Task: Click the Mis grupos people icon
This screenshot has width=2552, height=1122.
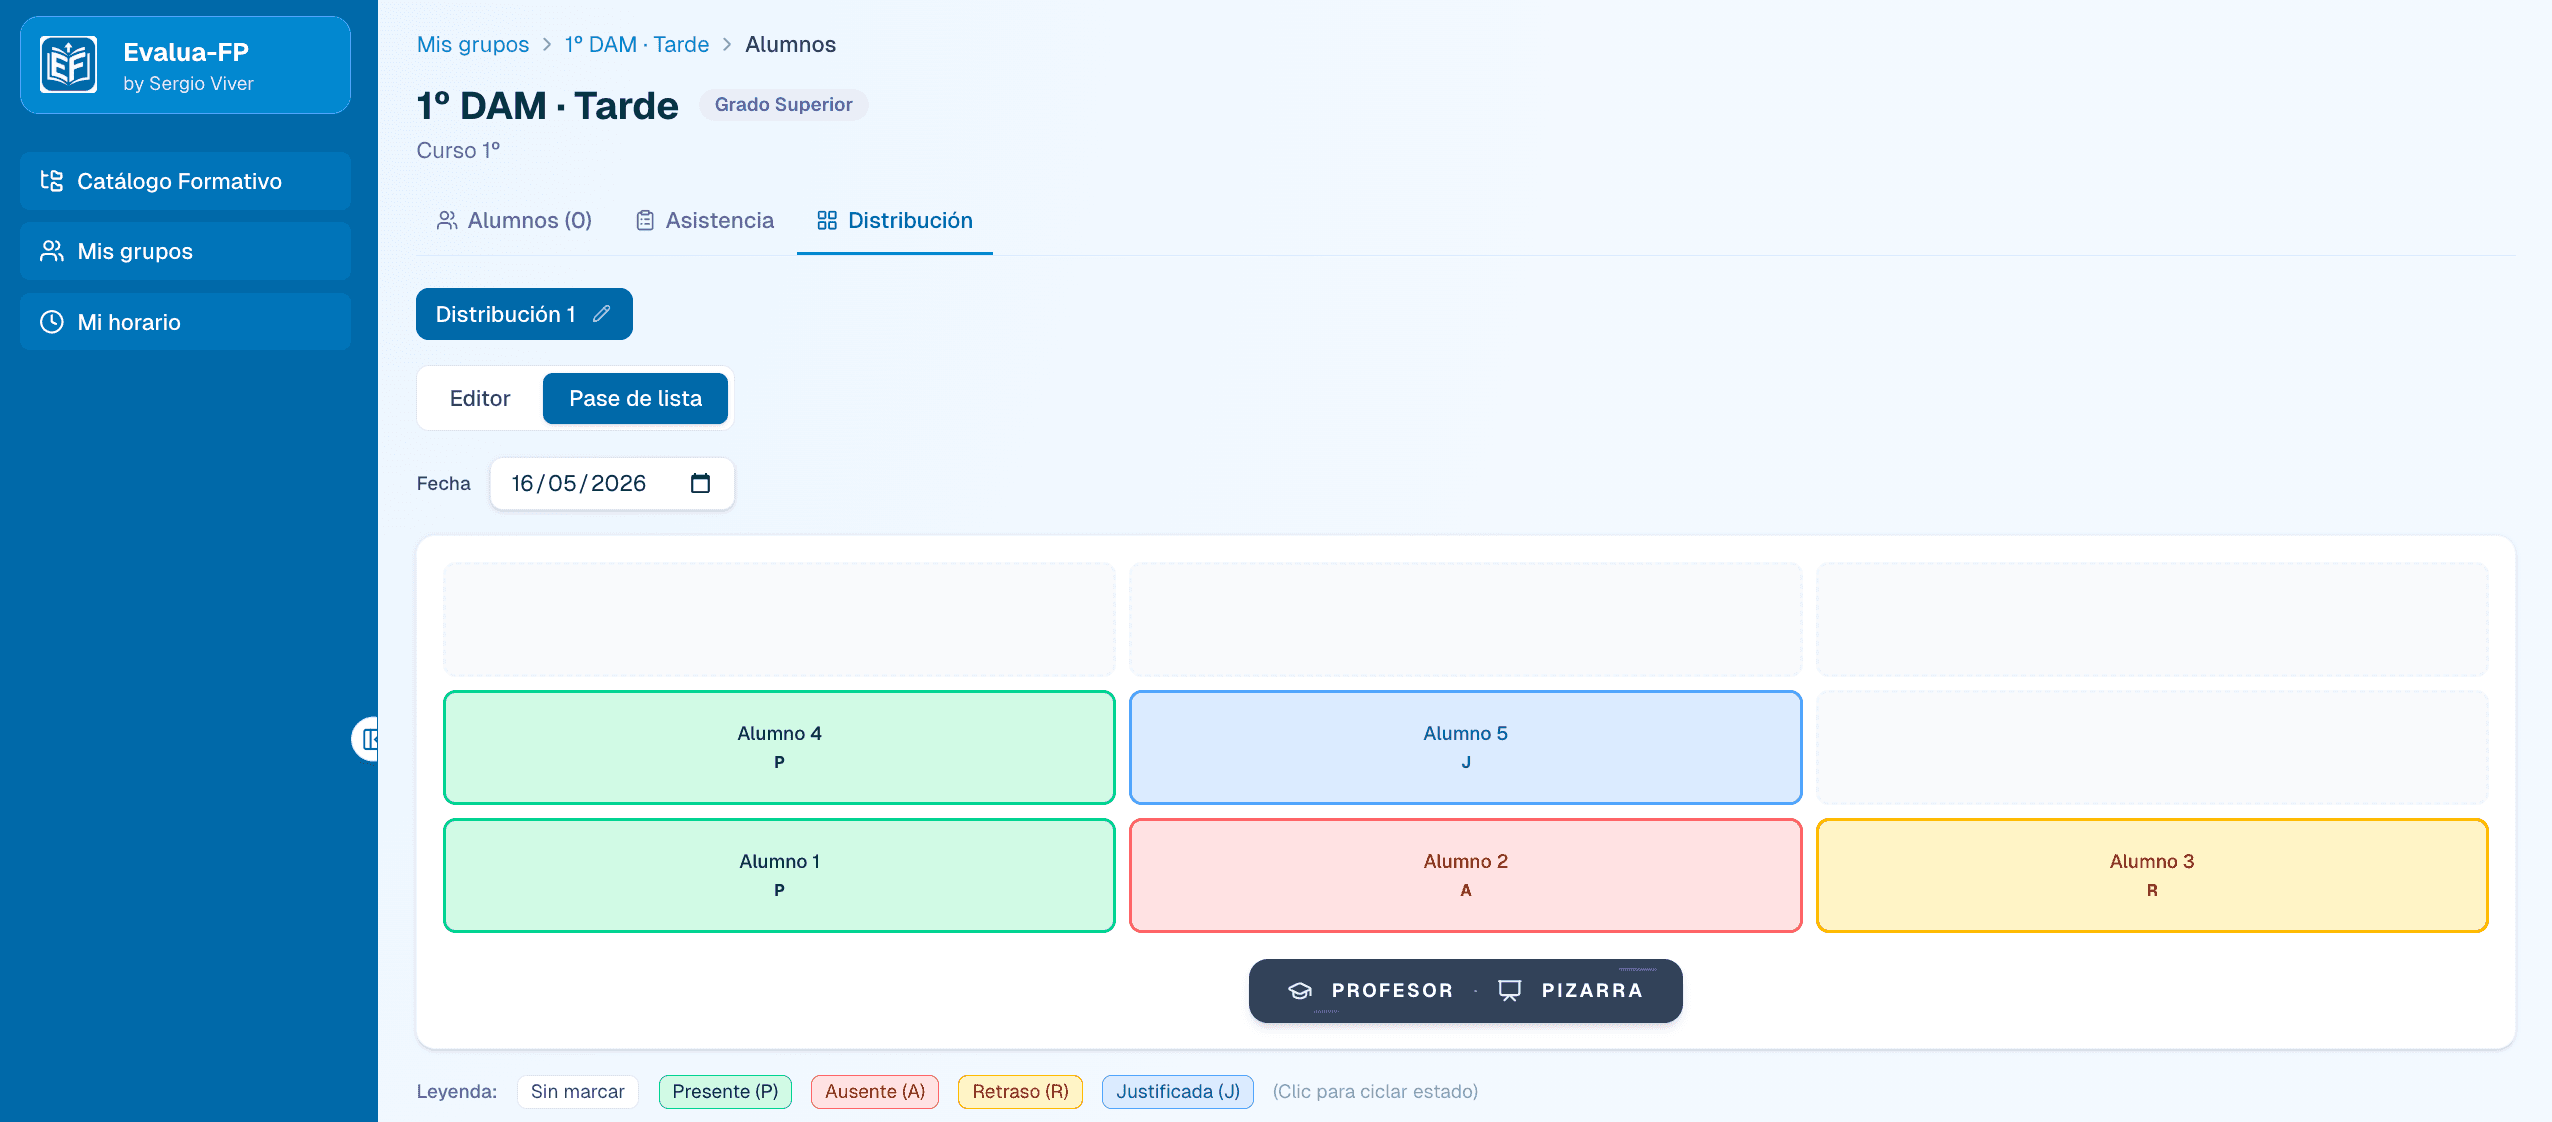Action: pos(52,251)
